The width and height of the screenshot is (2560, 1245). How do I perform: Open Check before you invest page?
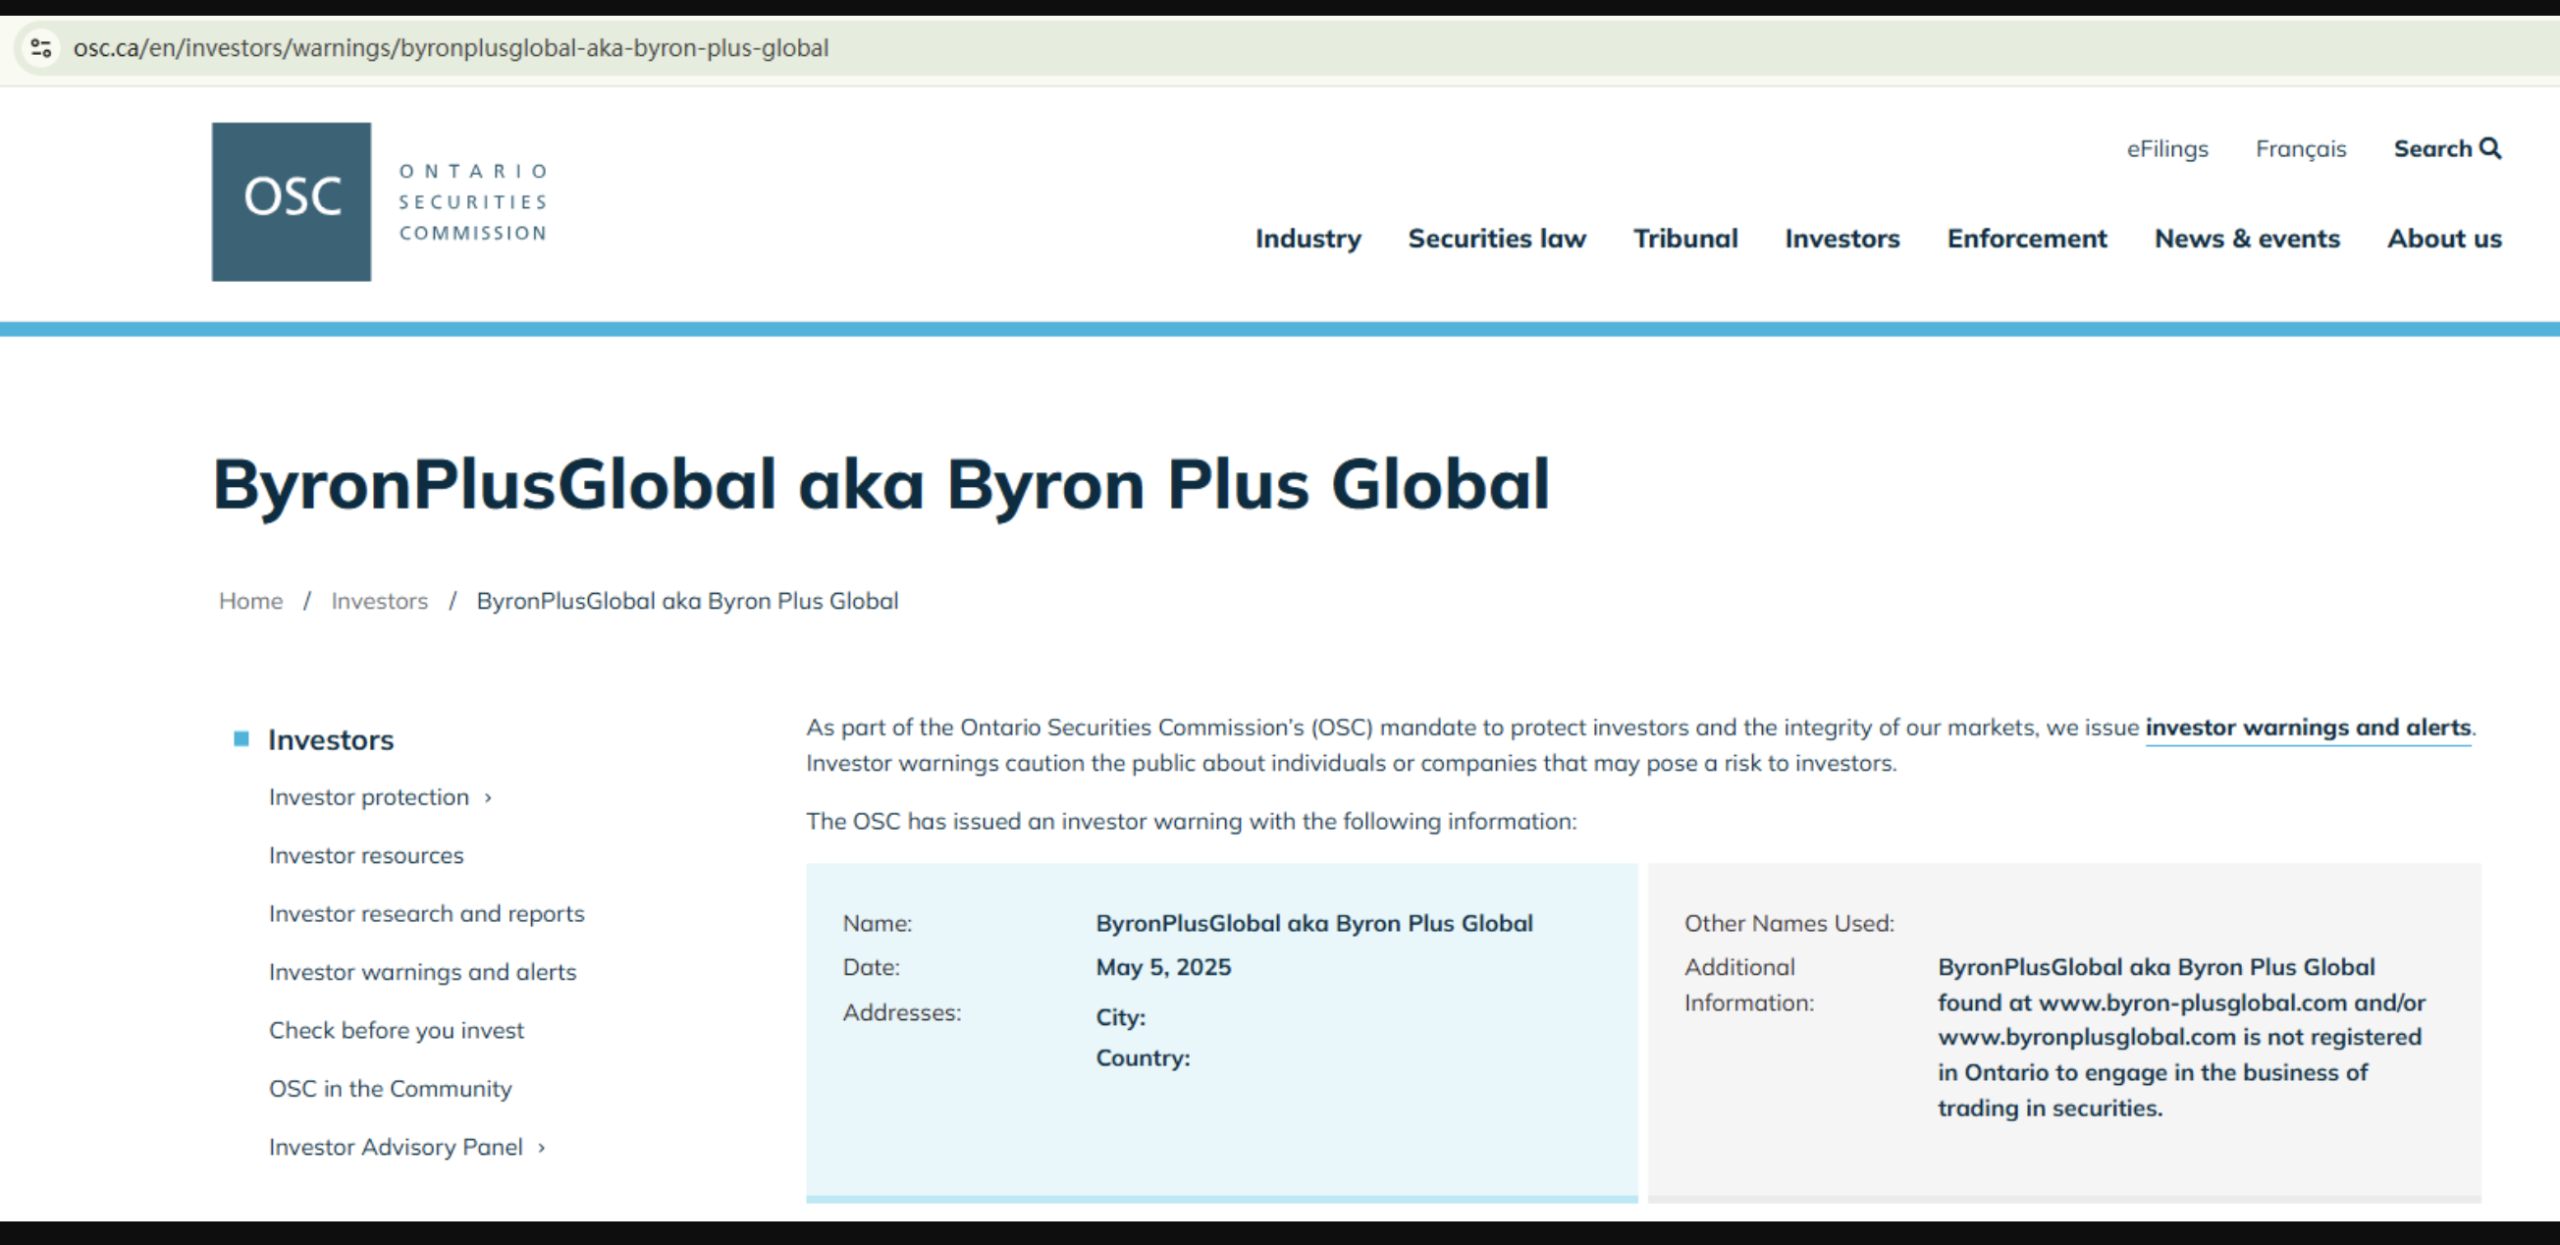(x=396, y=1030)
